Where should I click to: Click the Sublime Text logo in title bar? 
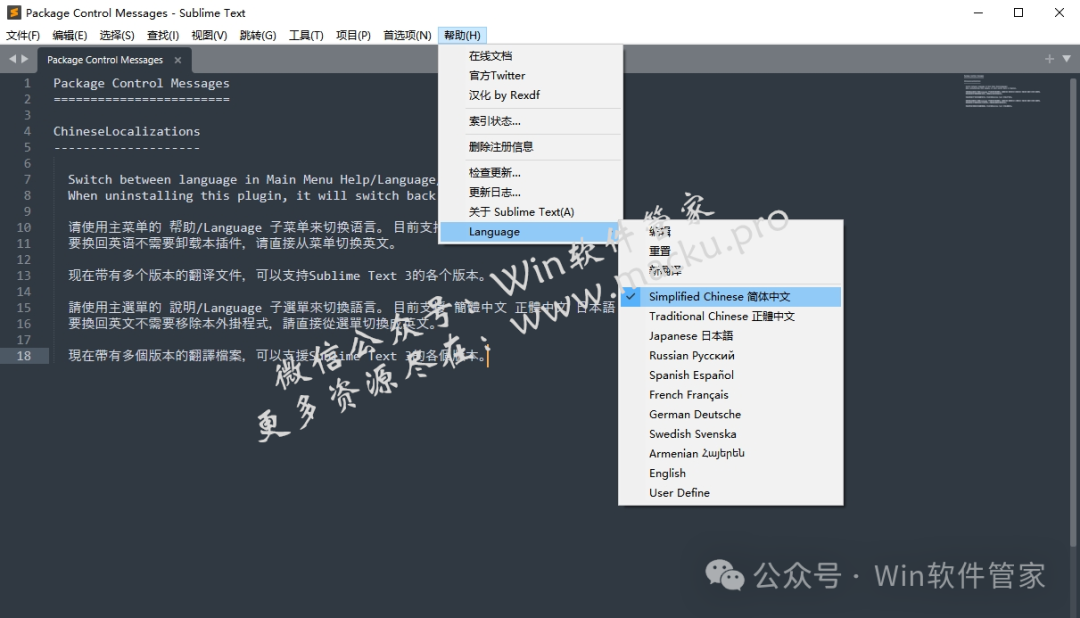click(13, 12)
